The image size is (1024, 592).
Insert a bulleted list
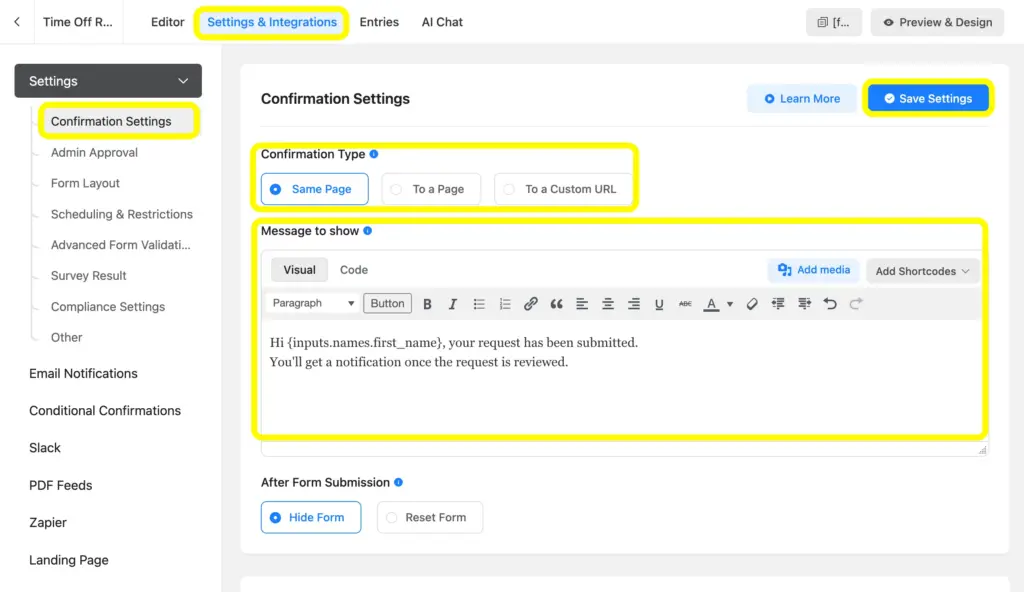click(x=479, y=304)
